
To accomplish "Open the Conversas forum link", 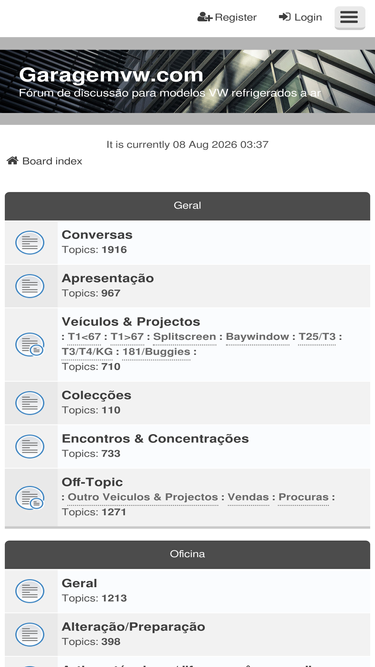I will pos(97,235).
